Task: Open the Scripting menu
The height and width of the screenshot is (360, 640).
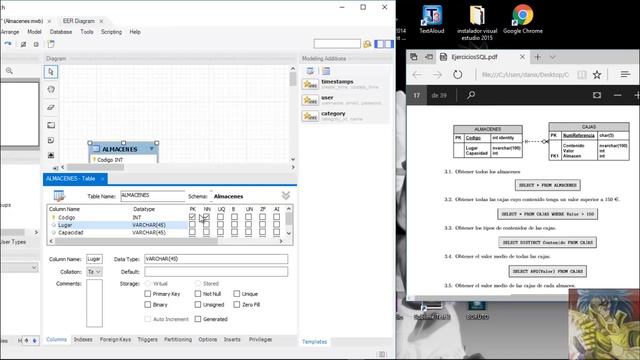Action: [x=111, y=32]
